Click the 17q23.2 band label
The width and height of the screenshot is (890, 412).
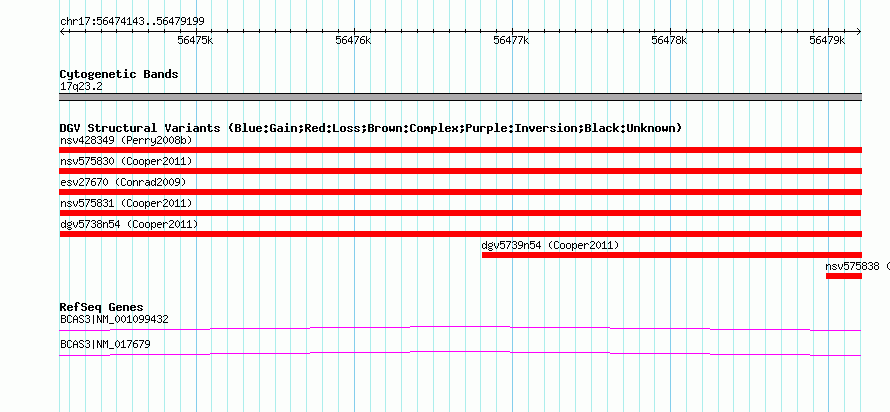click(81, 87)
